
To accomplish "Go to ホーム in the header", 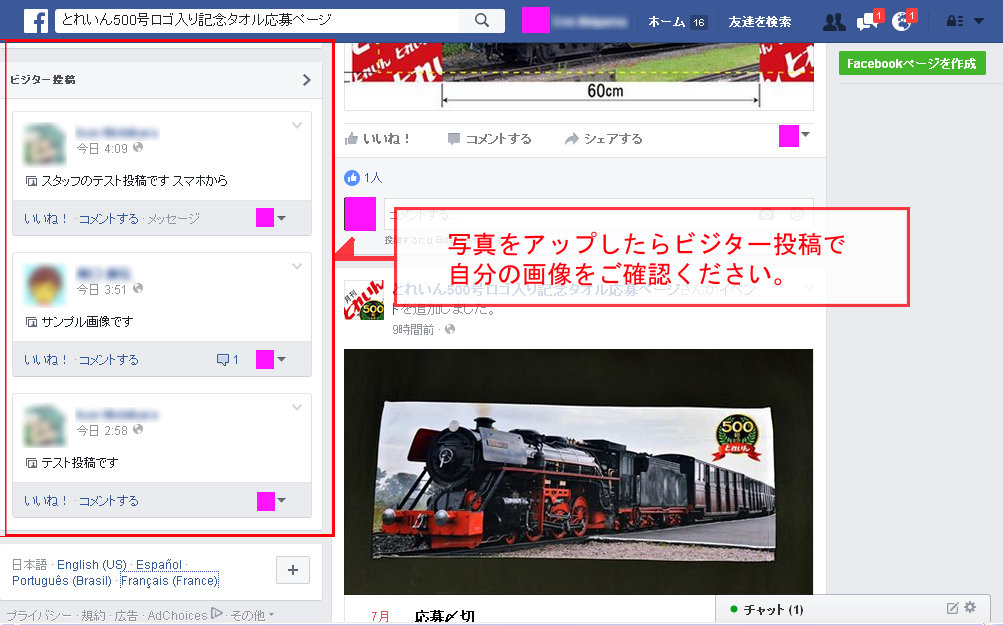I will (x=667, y=22).
